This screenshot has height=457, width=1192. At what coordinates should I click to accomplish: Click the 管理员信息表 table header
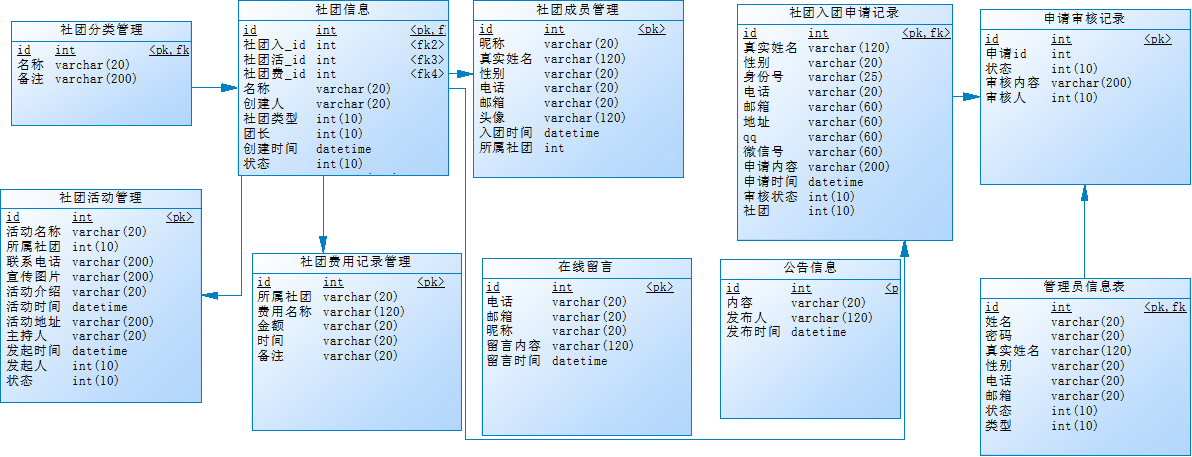point(1084,287)
